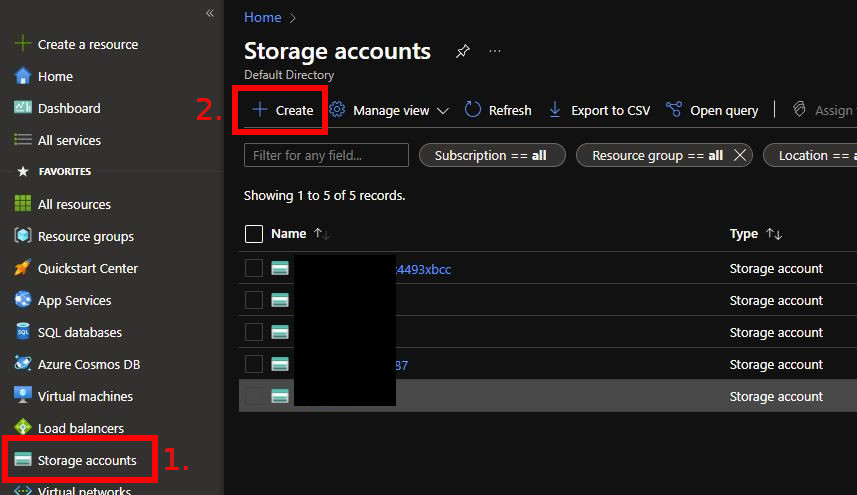The height and width of the screenshot is (495, 857).
Task: Click the Home house icon
Action: pos(22,75)
